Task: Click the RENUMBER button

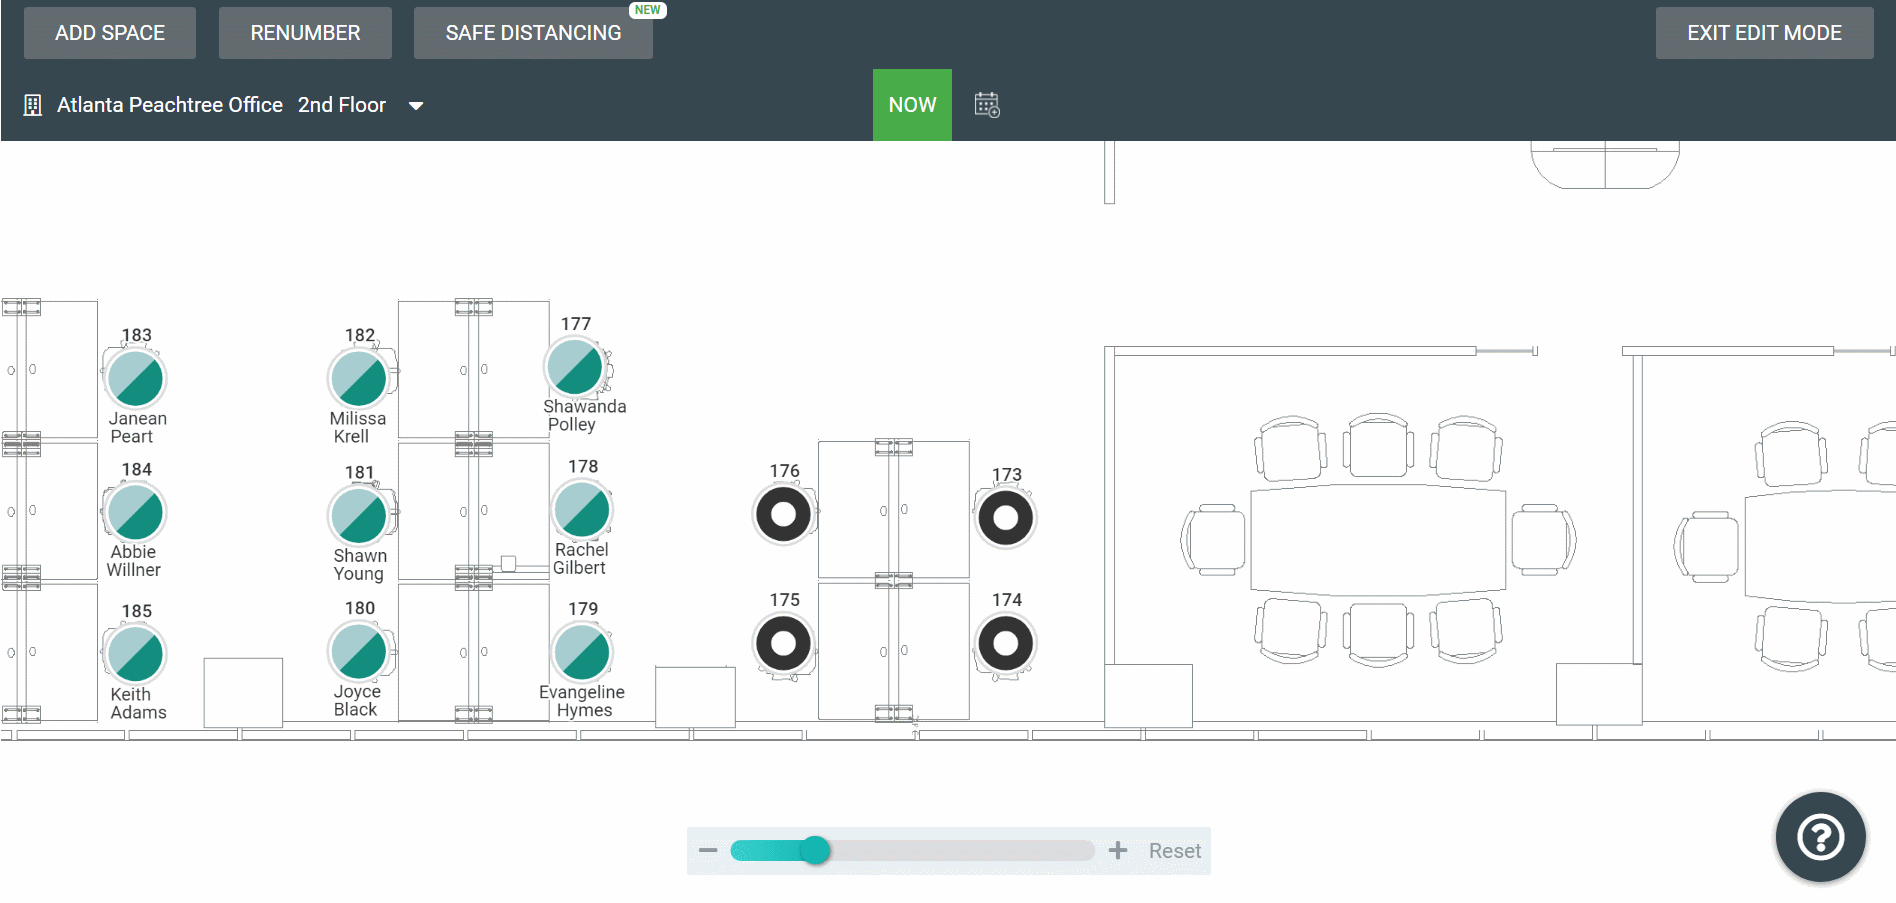Action: (x=305, y=33)
